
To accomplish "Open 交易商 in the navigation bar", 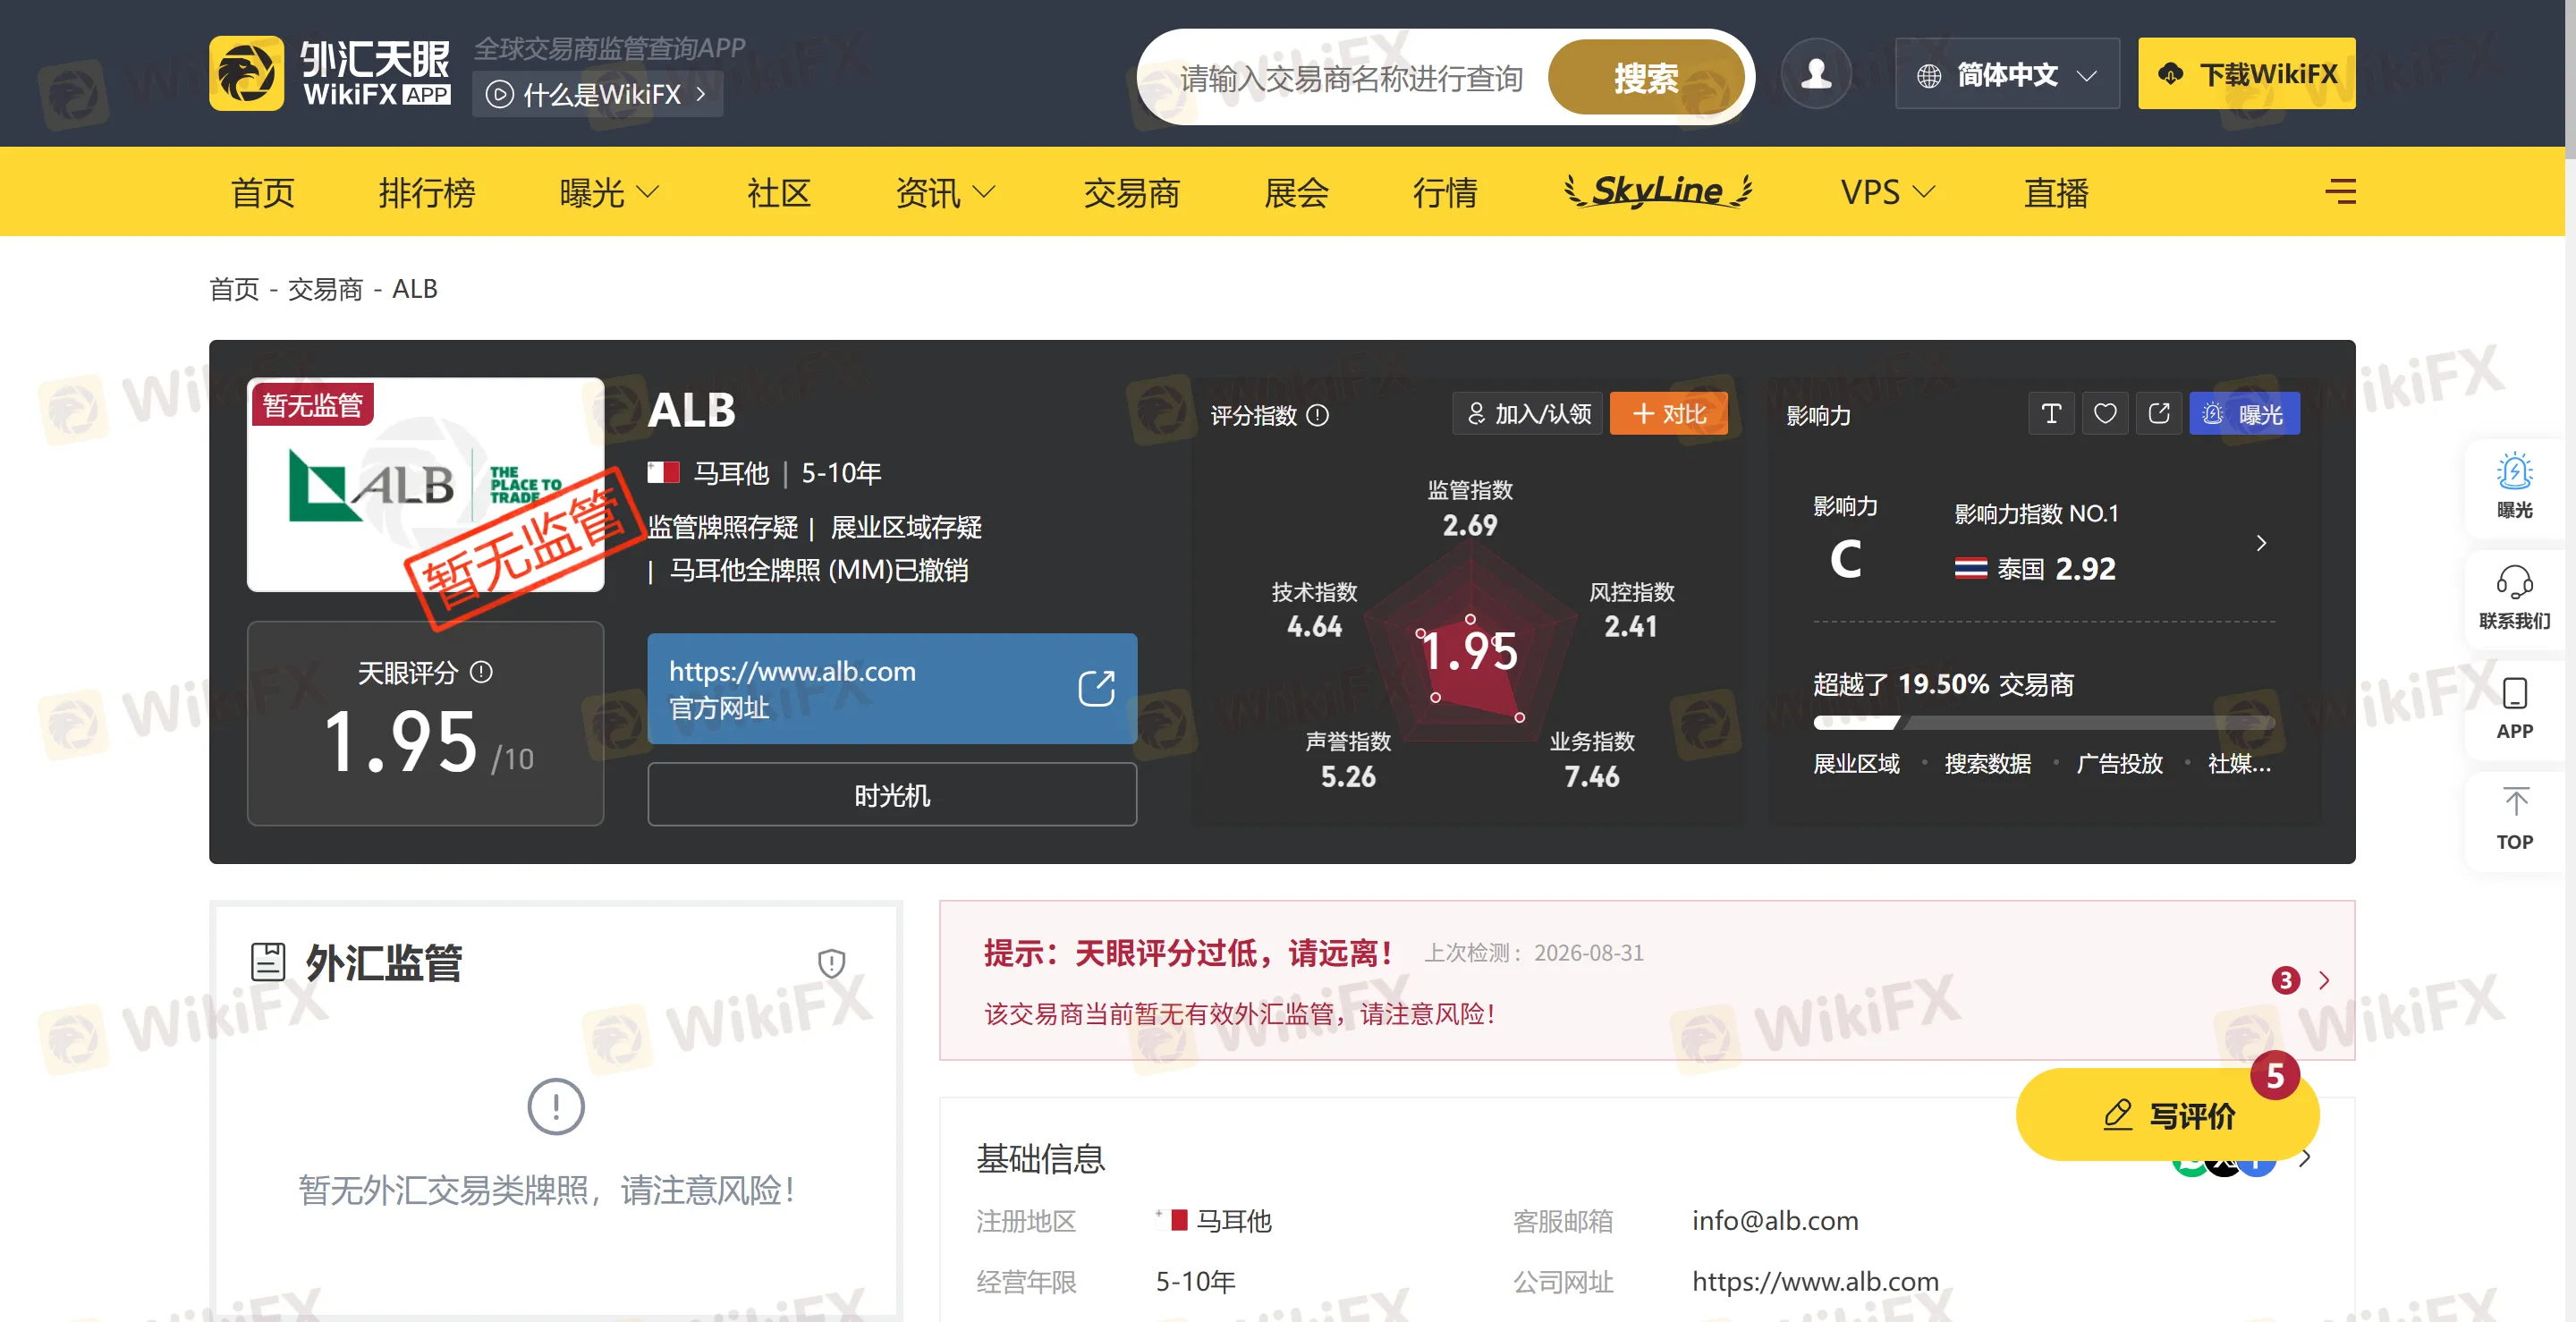I will click(x=1131, y=192).
